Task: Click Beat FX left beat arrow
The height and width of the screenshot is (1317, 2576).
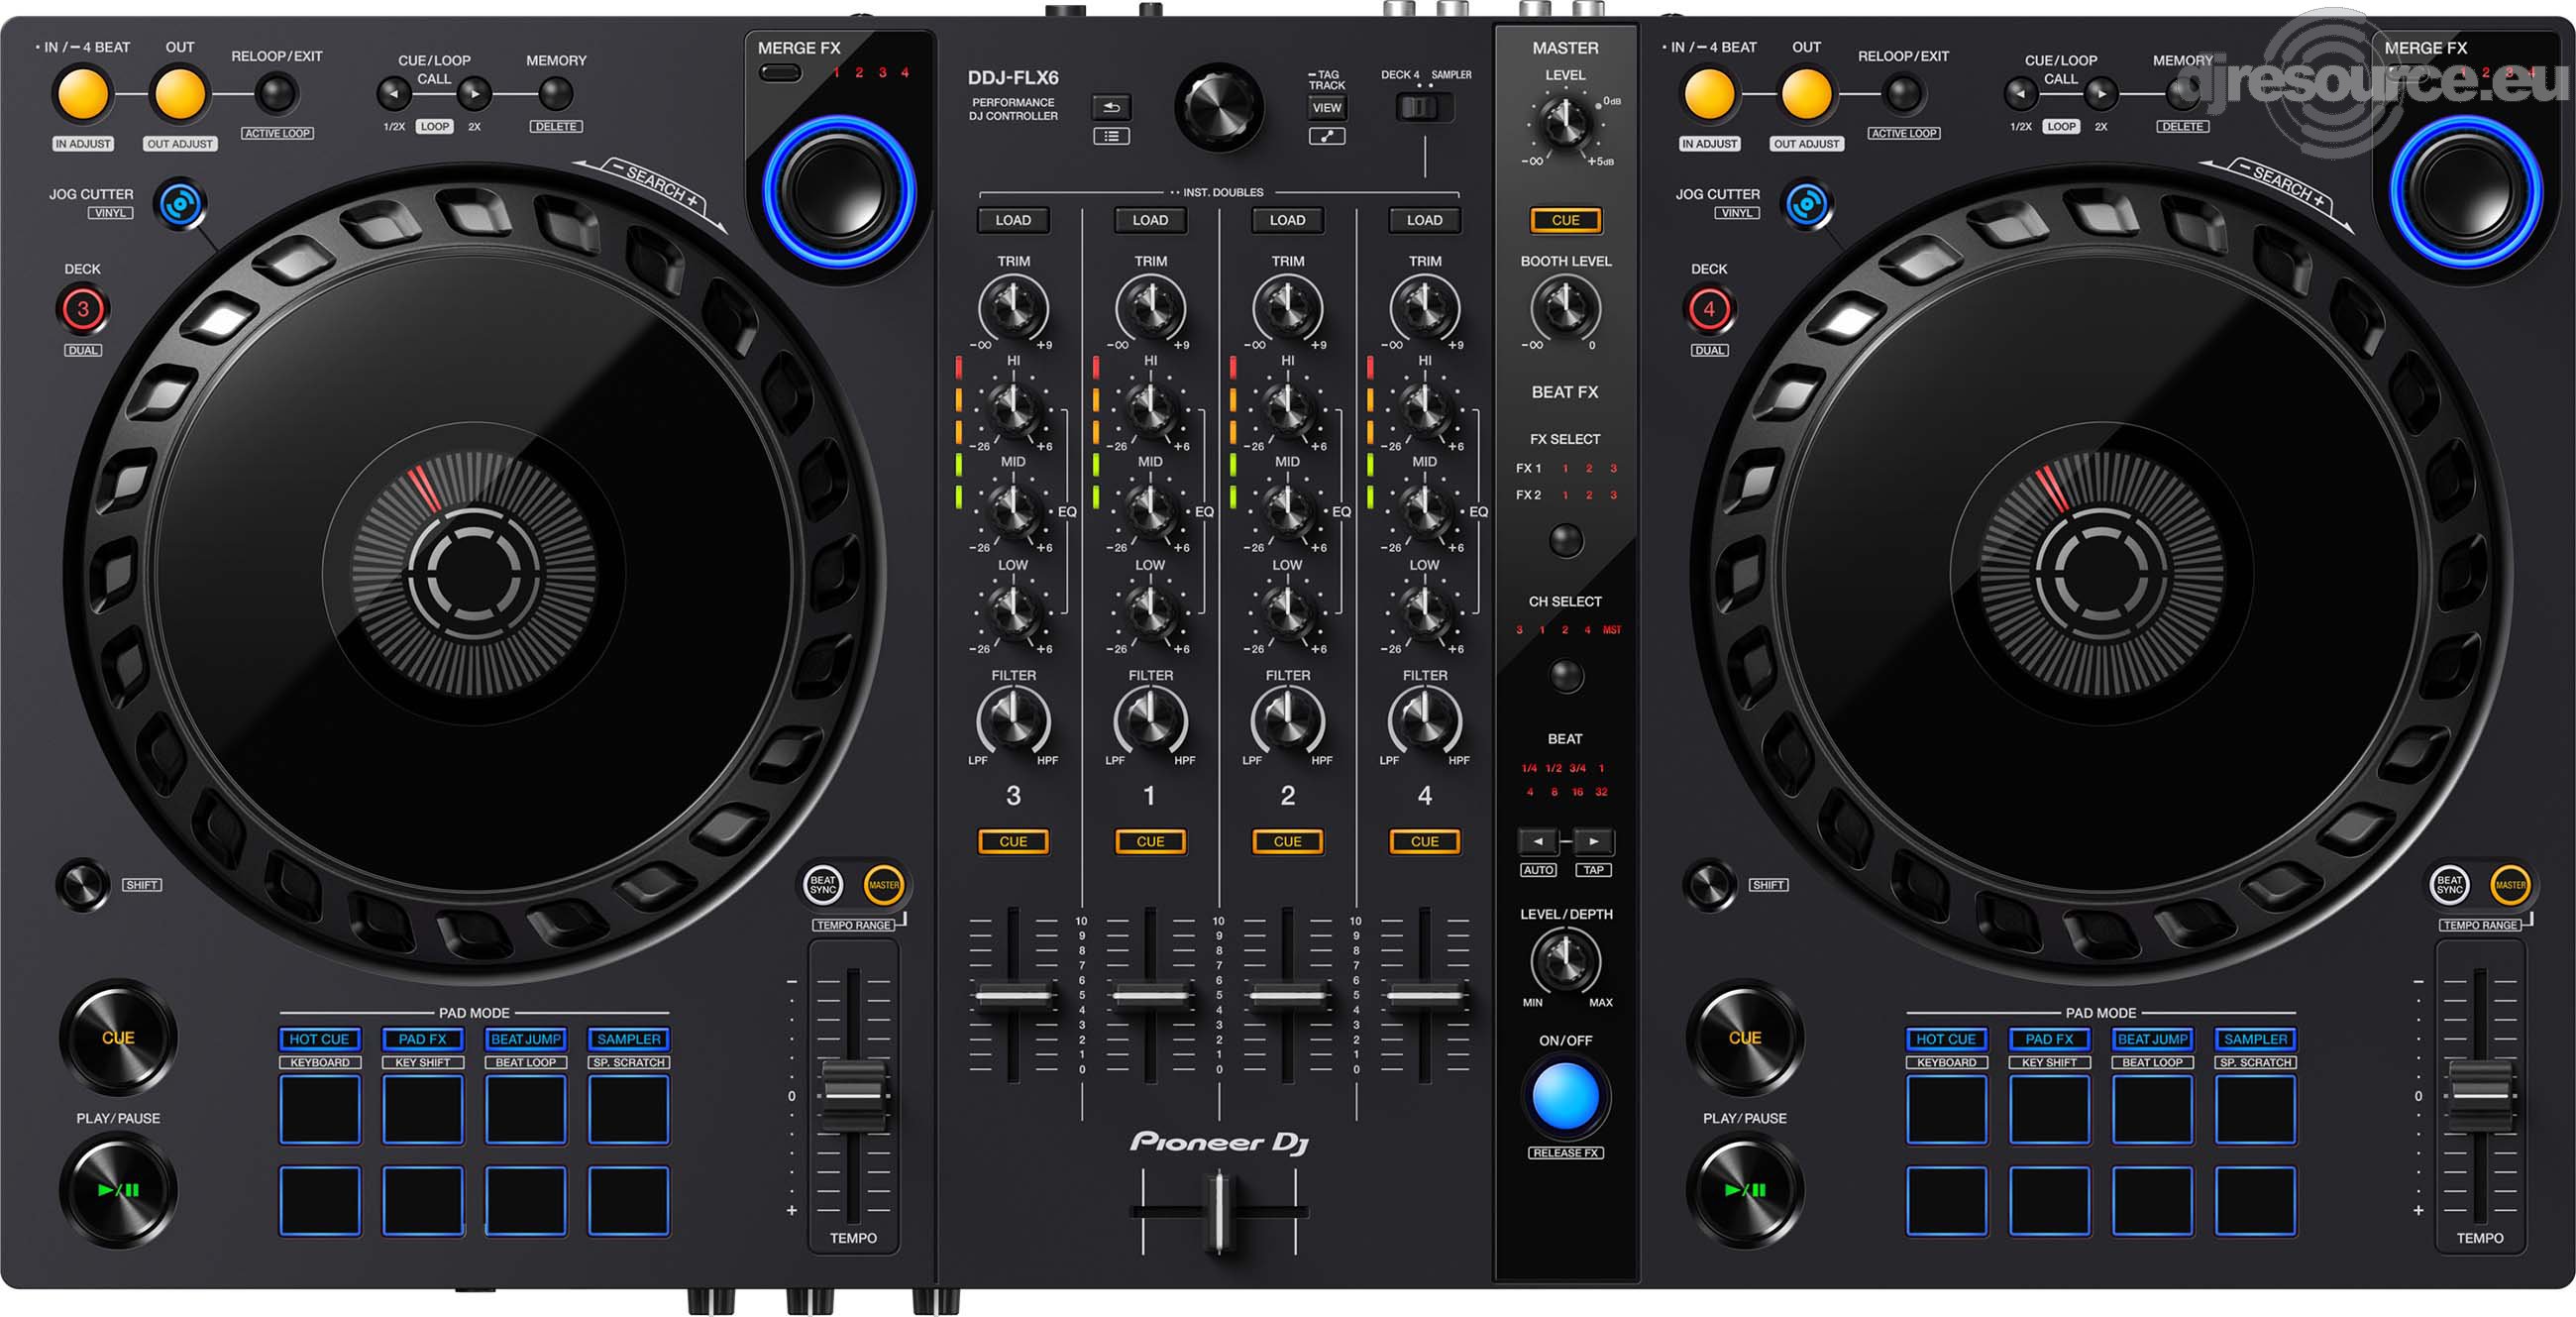Action: click(x=1538, y=841)
